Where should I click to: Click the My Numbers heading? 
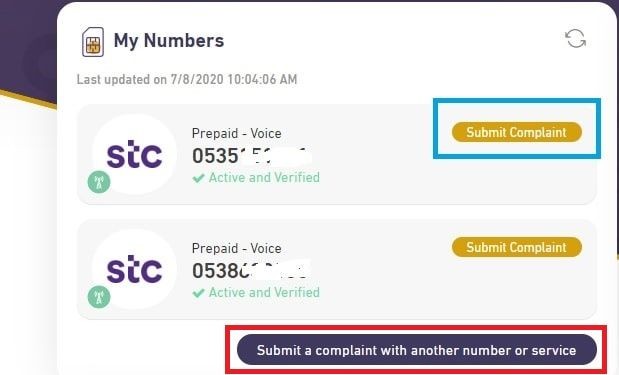pyautogui.click(x=169, y=41)
